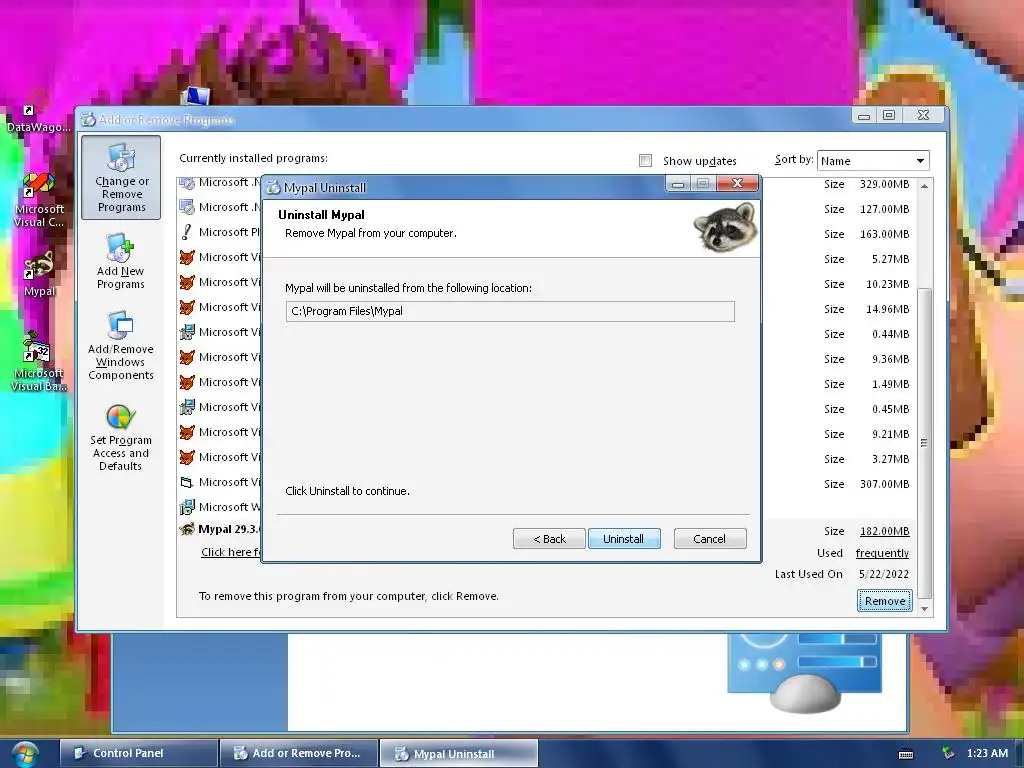The height and width of the screenshot is (768, 1024).
Task: Click the 'Click here f' support link
Action: [x=230, y=552]
